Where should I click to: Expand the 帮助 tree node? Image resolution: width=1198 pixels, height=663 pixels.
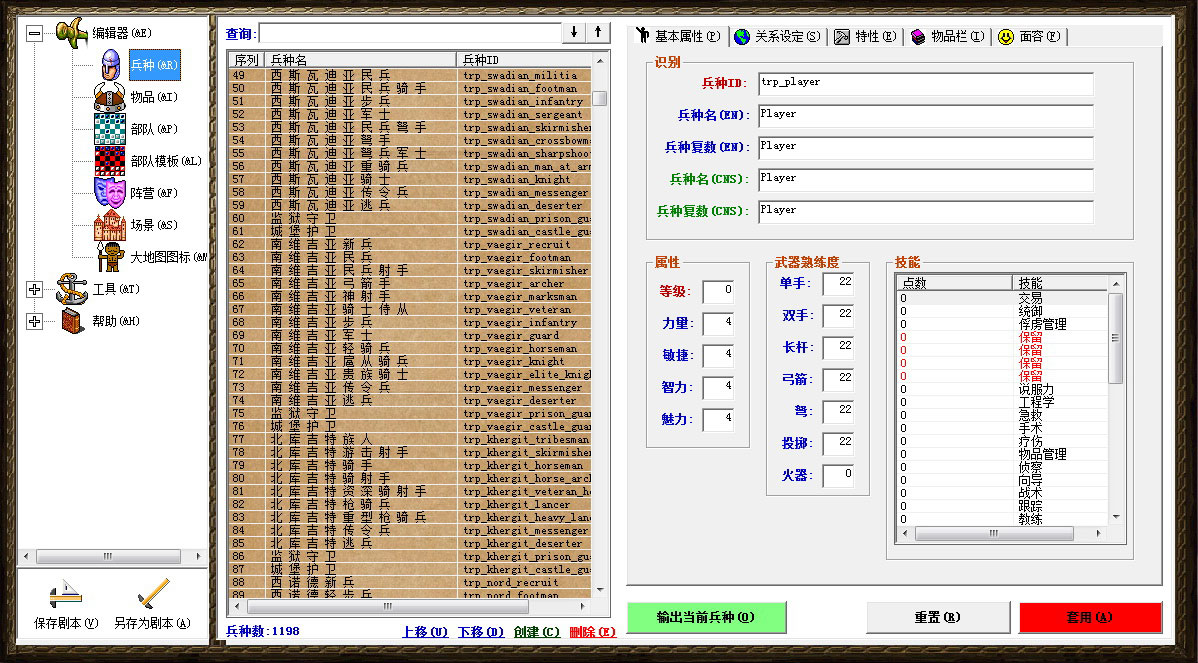(35, 321)
